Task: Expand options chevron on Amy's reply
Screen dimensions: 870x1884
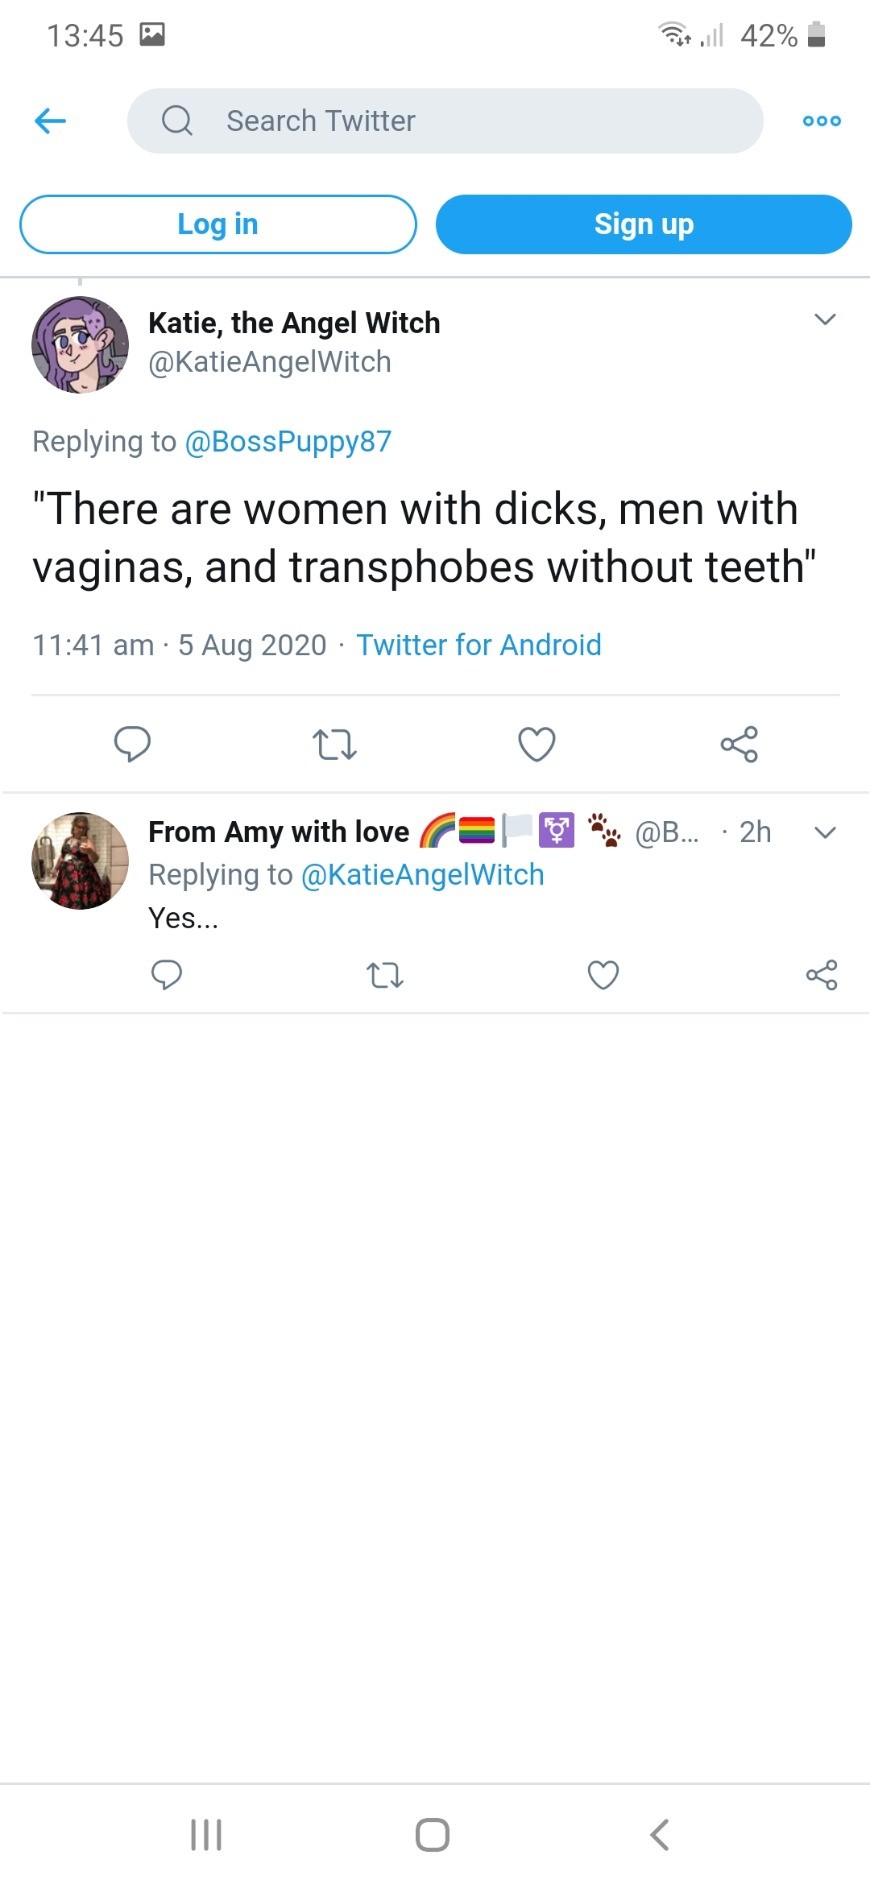Action: 825,832
